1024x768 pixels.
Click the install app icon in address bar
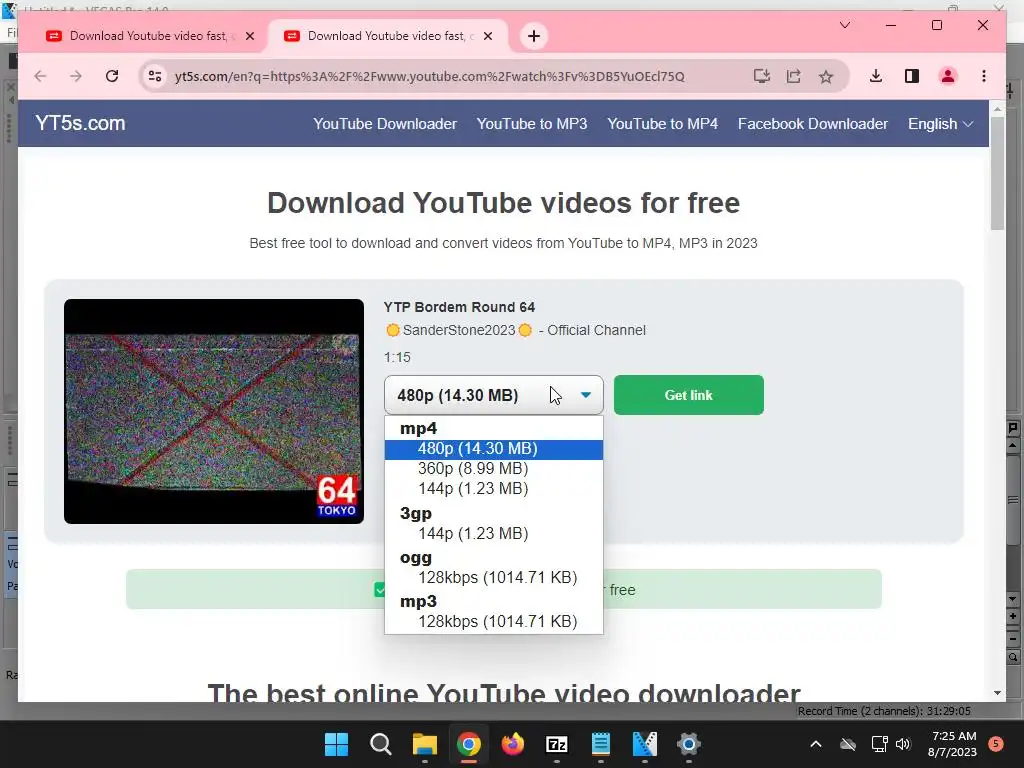pyautogui.click(x=761, y=76)
